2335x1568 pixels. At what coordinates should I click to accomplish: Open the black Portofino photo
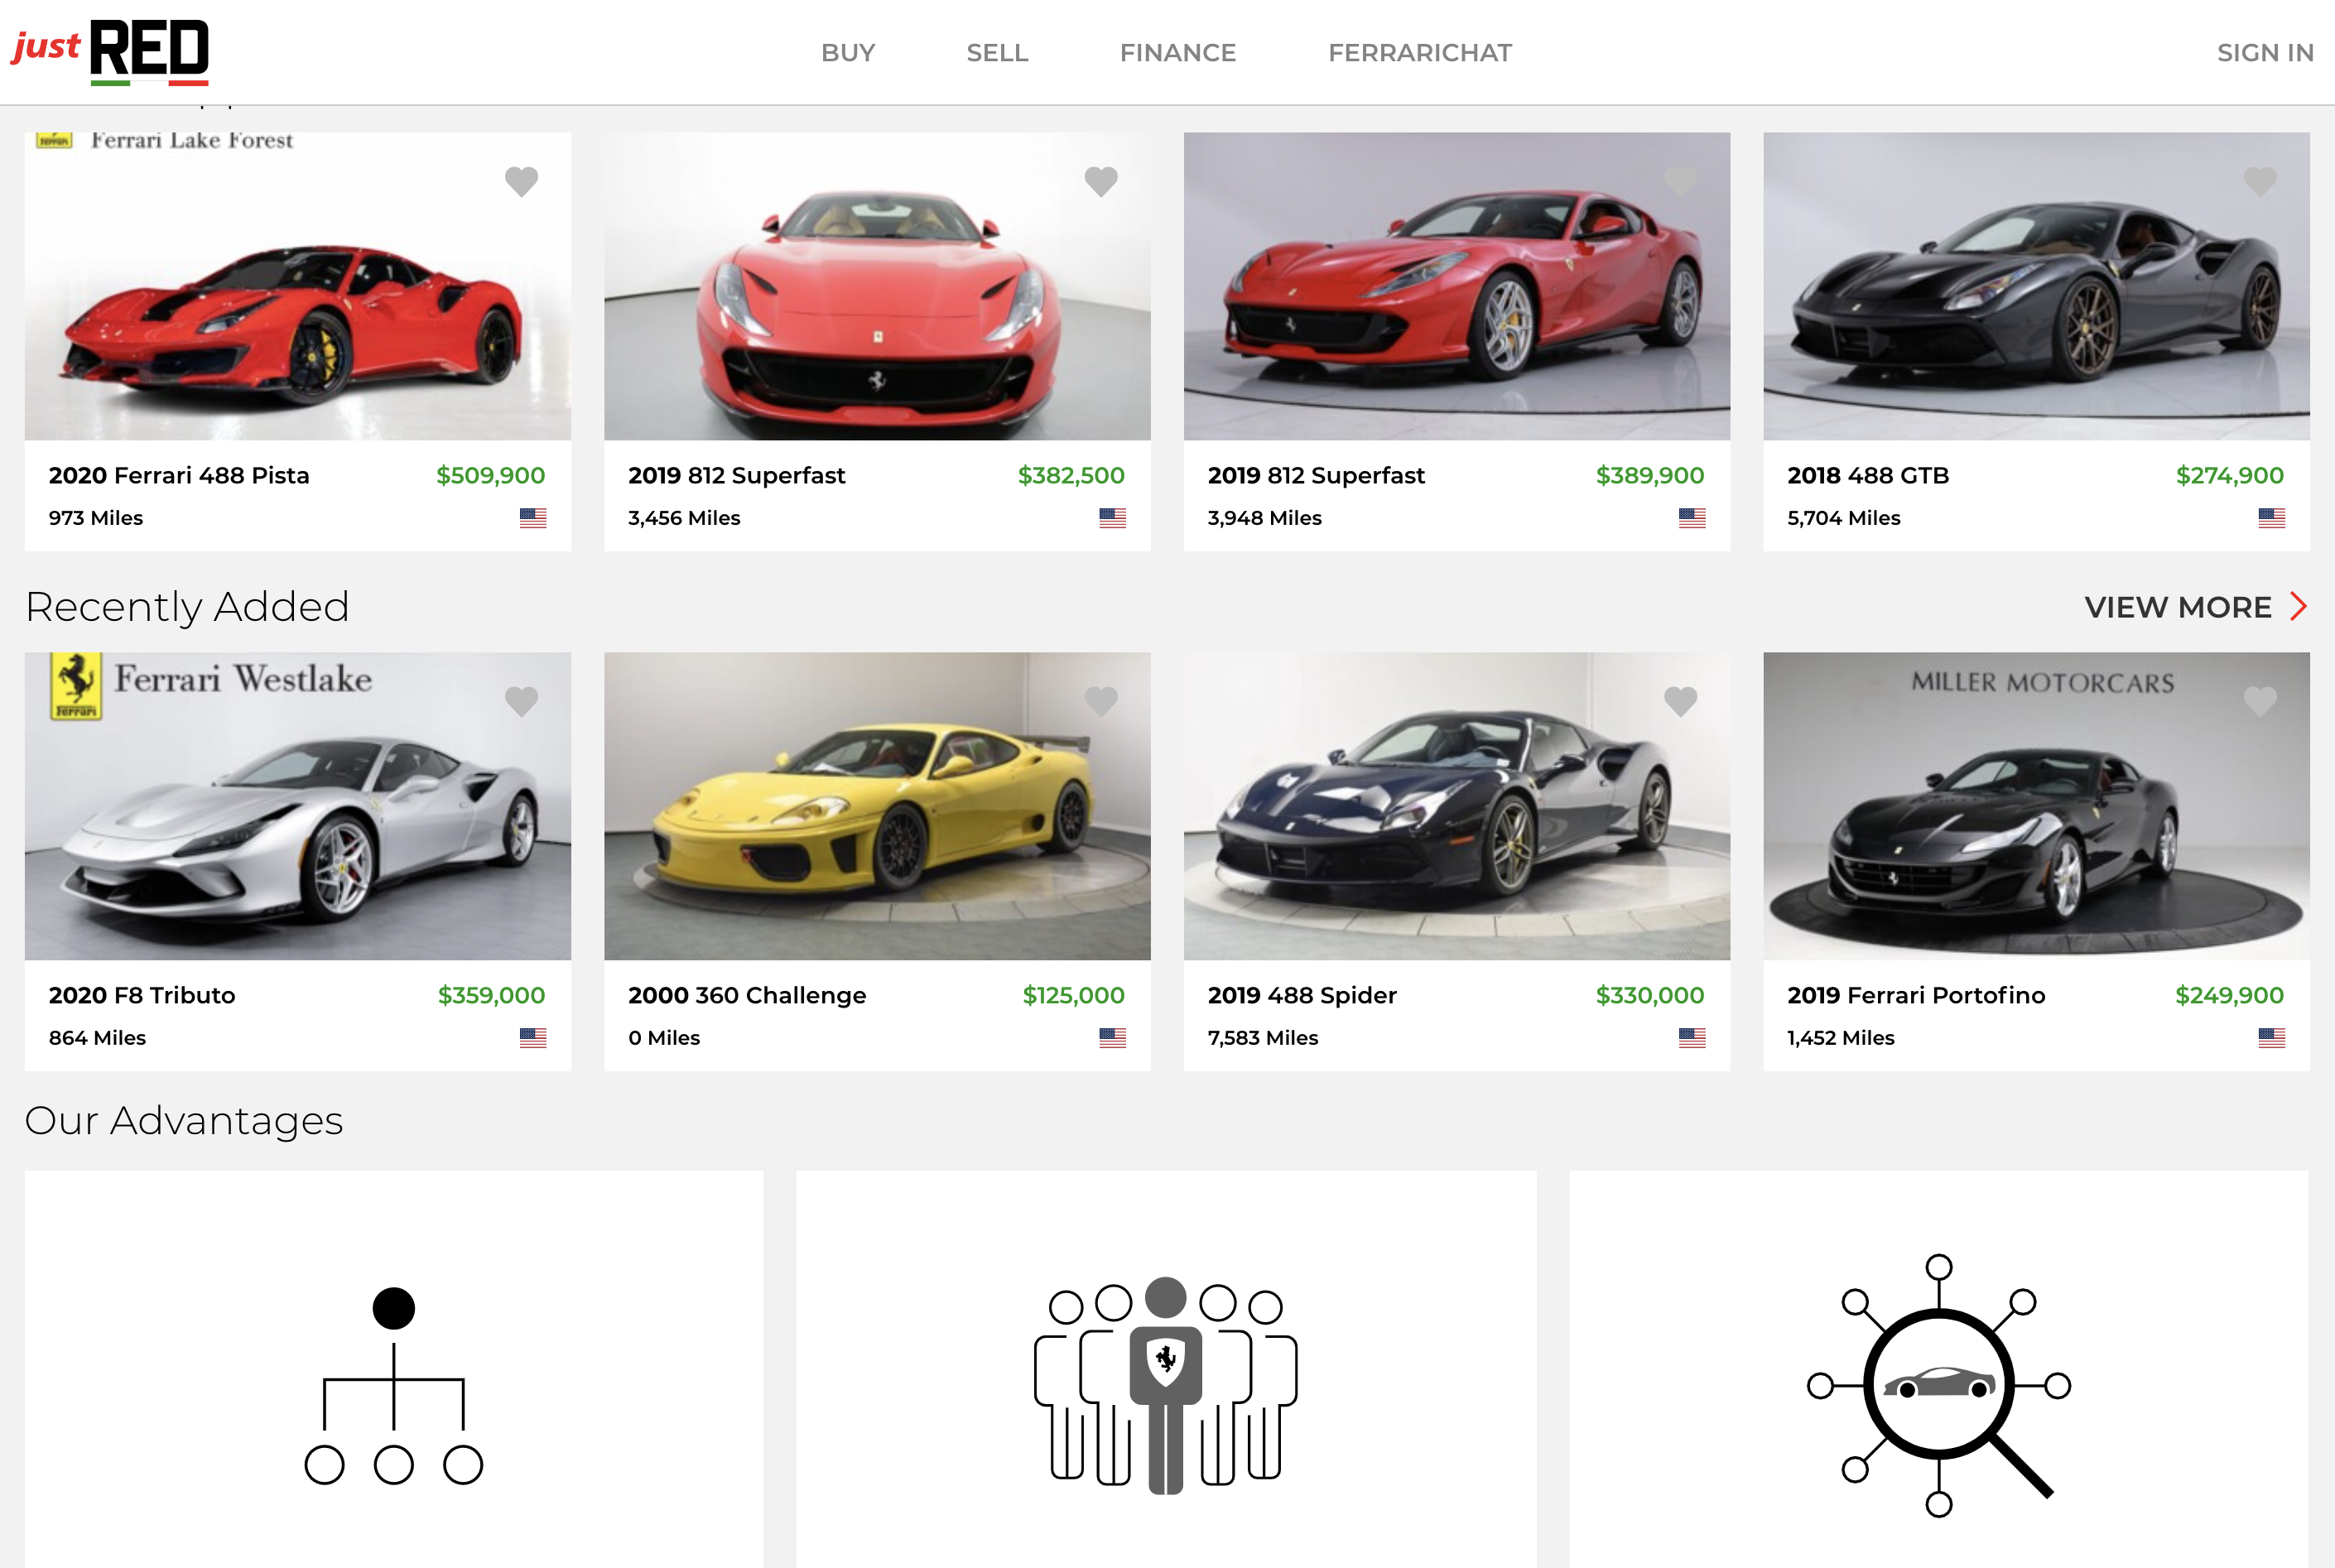(2036, 806)
